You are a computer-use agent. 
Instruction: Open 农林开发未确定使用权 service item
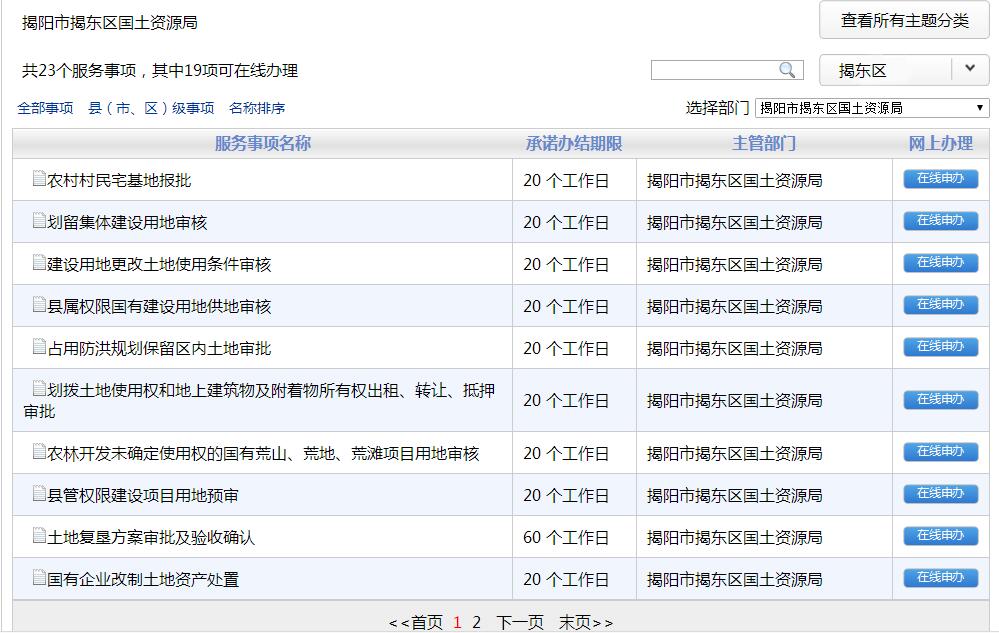[263, 454]
